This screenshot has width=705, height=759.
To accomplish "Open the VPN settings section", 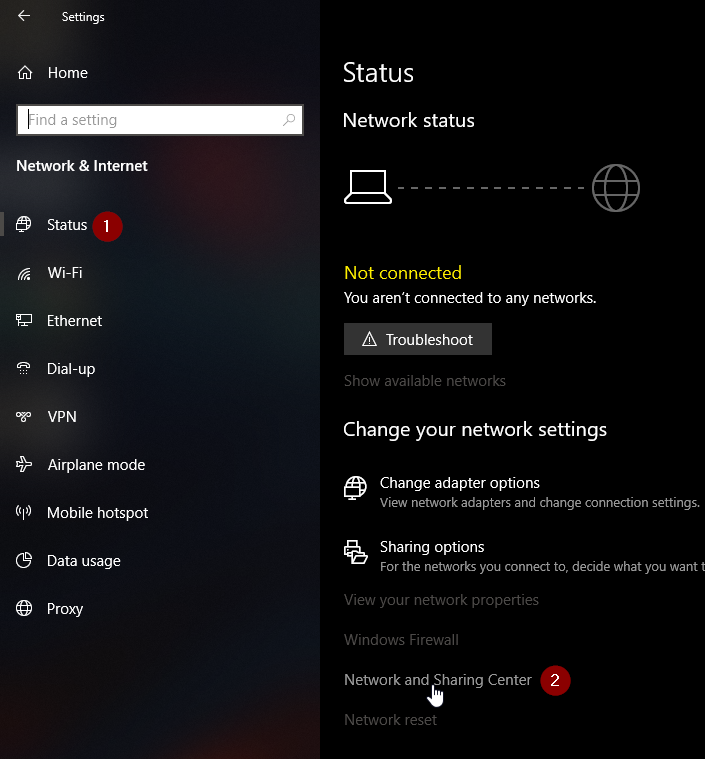I will (62, 416).
